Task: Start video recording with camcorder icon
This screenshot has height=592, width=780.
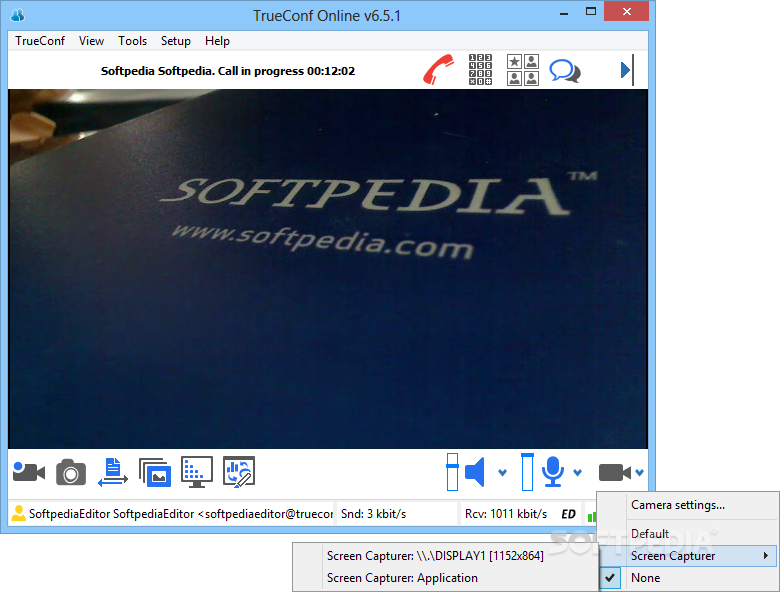Action: 29,472
